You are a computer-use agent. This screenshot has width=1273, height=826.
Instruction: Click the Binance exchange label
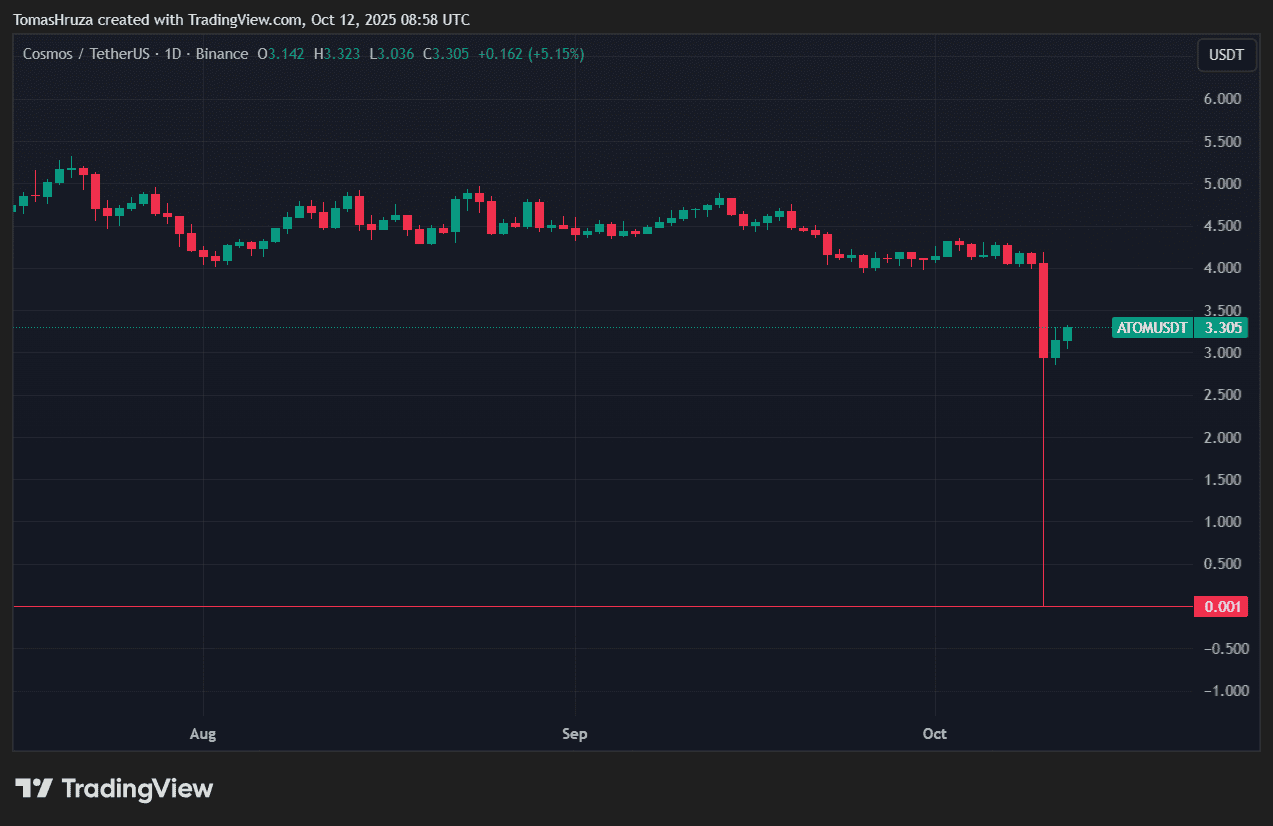221,54
